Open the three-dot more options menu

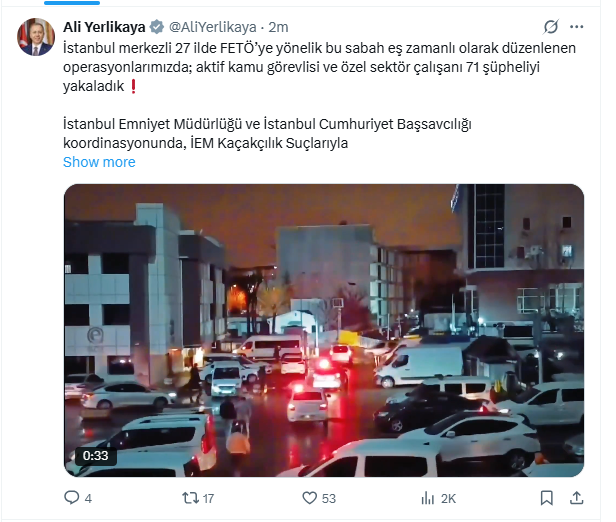(576, 27)
